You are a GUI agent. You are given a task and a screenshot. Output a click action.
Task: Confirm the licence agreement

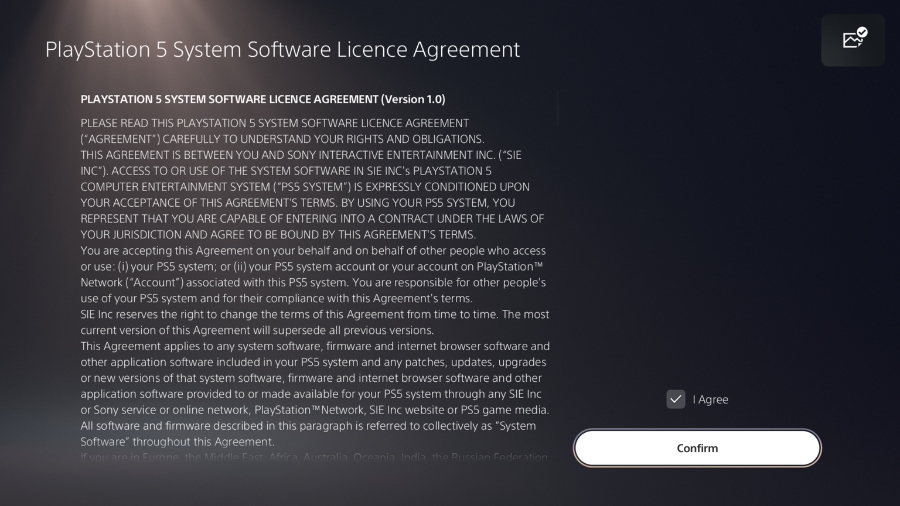point(697,448)
